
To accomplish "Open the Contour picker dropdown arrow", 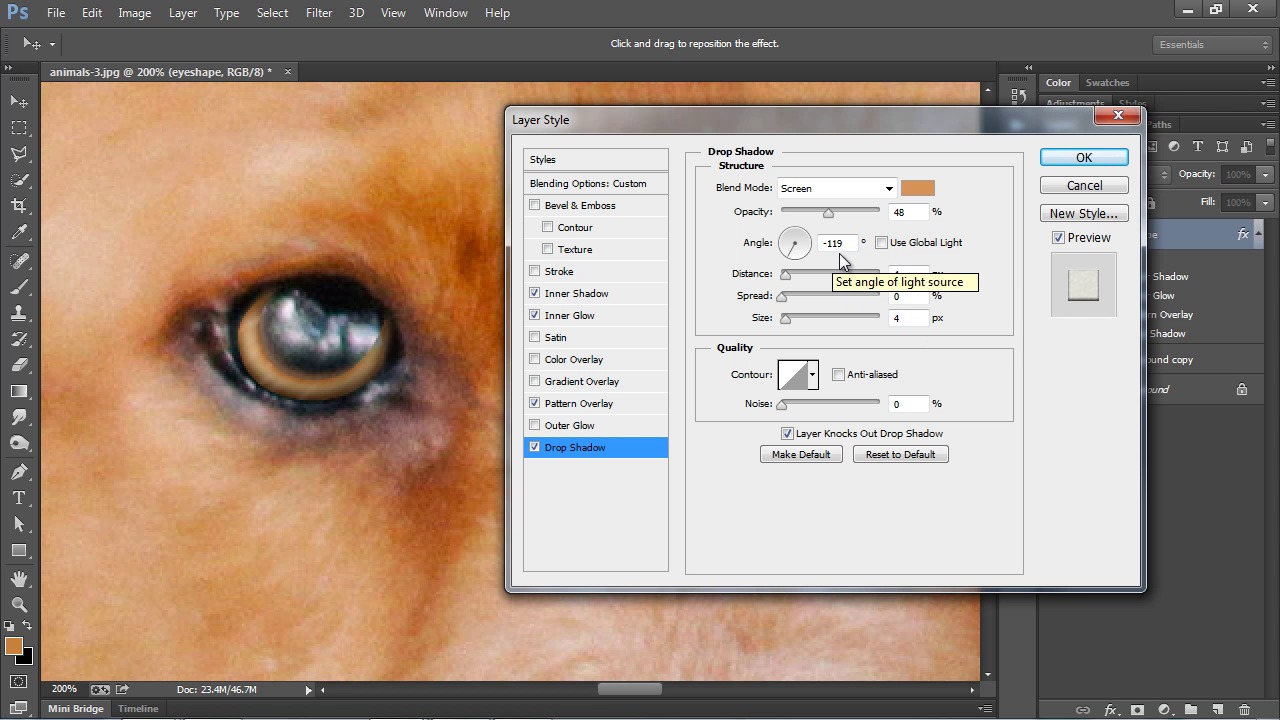I will pyautogui.click(x=812, y=375).
